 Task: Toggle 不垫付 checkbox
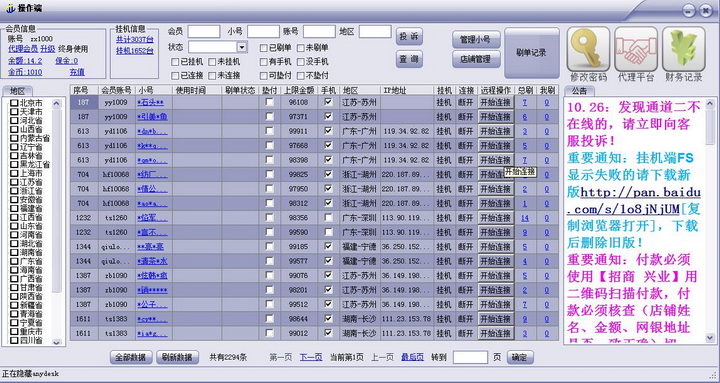pyautogui.click(x=300, y=75)
